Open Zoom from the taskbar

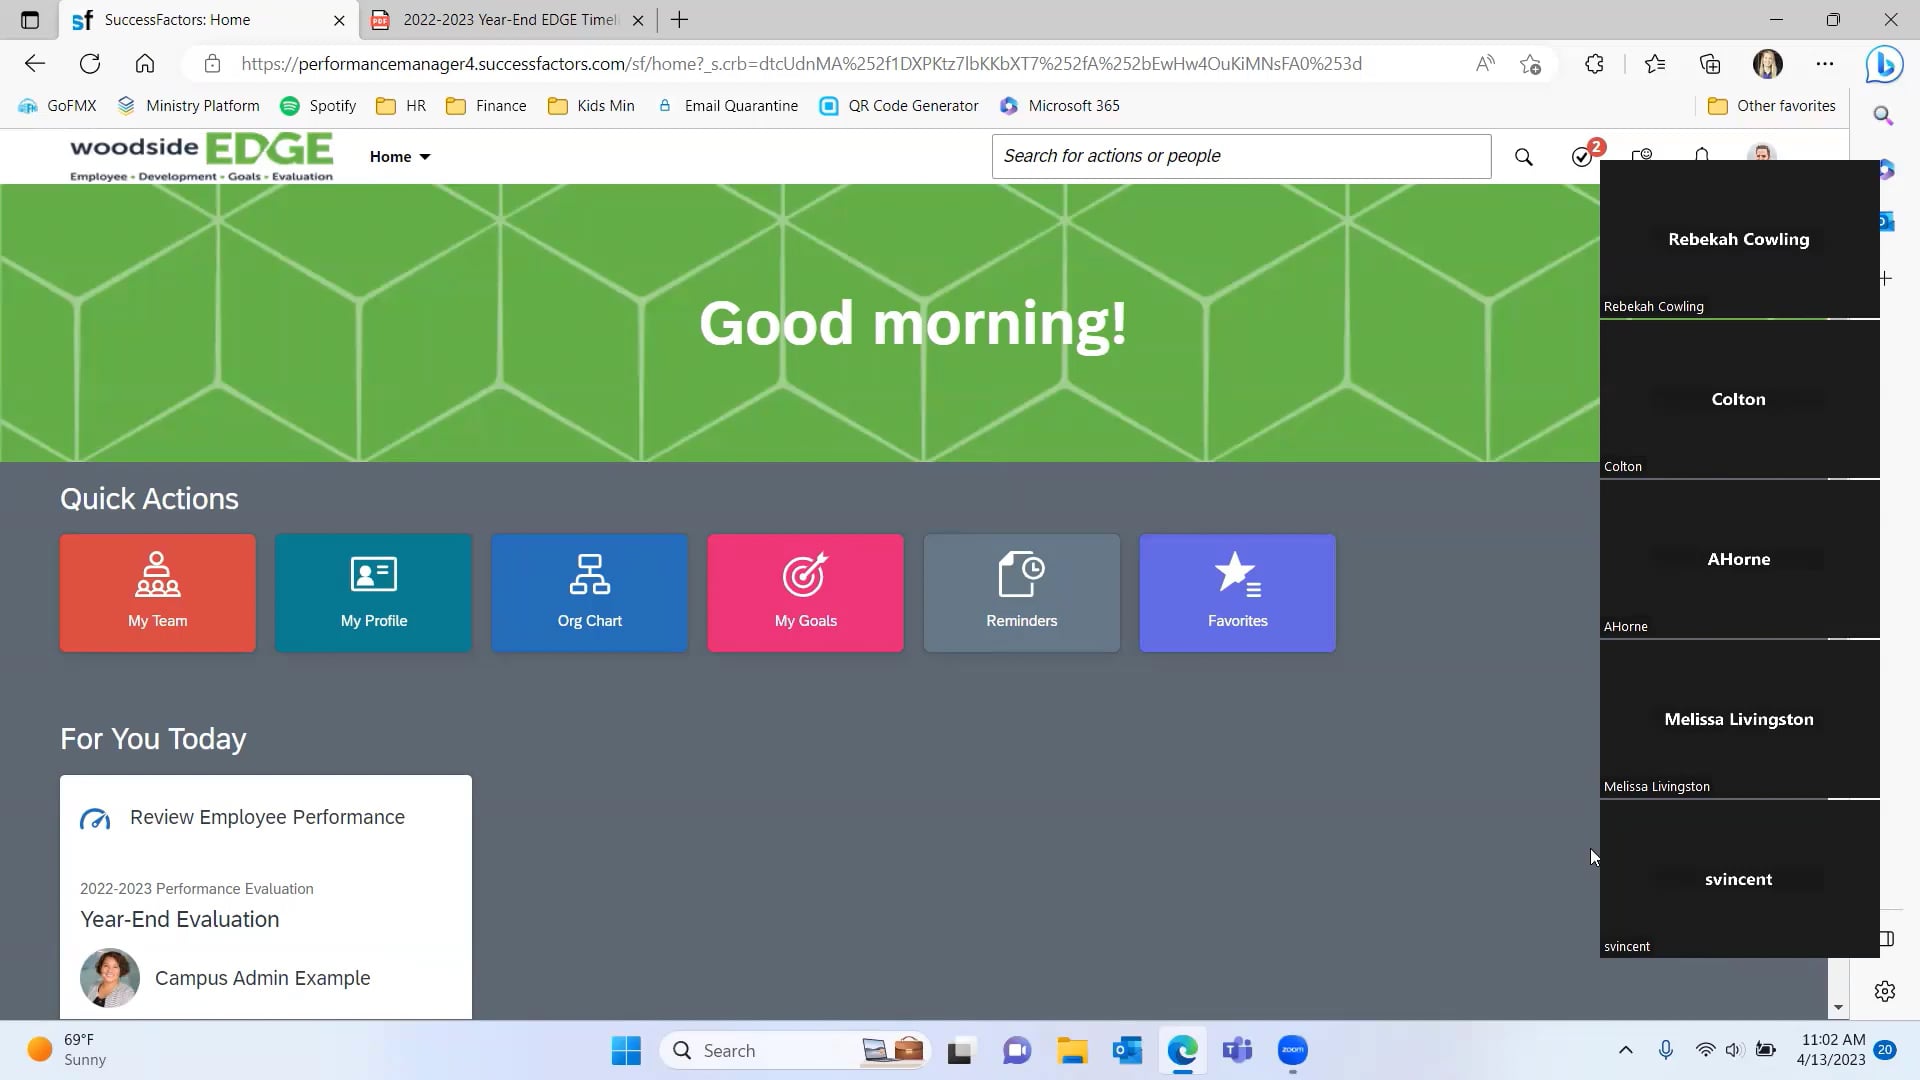pos(1292,1051)
